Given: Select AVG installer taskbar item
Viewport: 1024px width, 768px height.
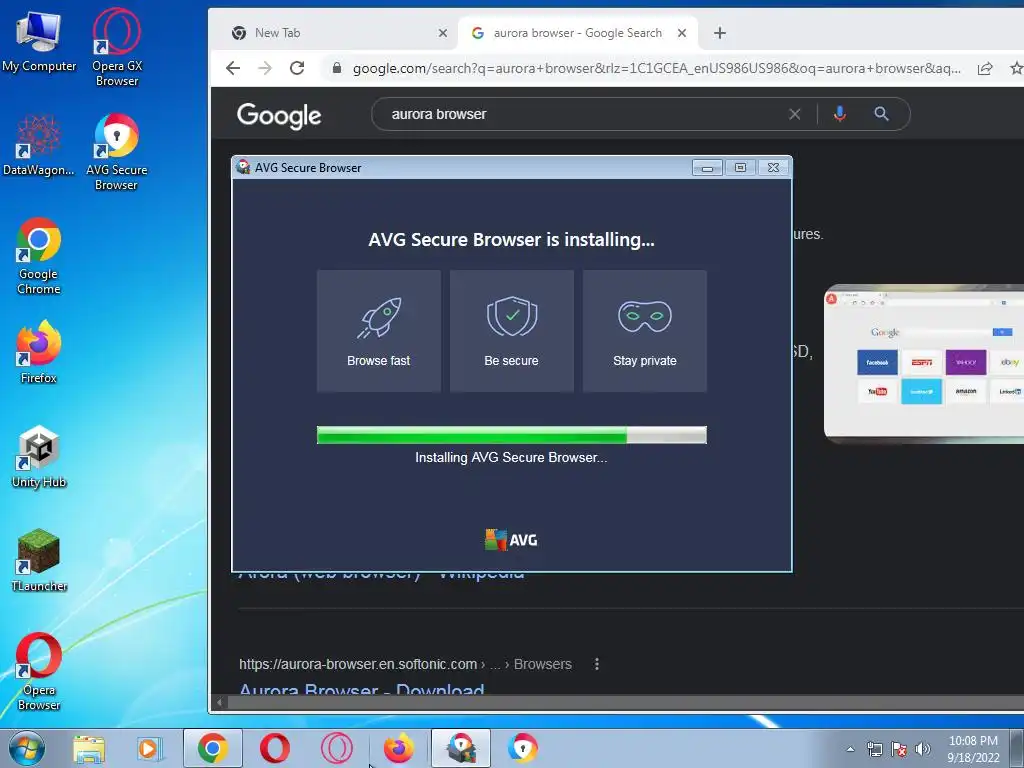Looking at the screenshot, I should point(461,748).
